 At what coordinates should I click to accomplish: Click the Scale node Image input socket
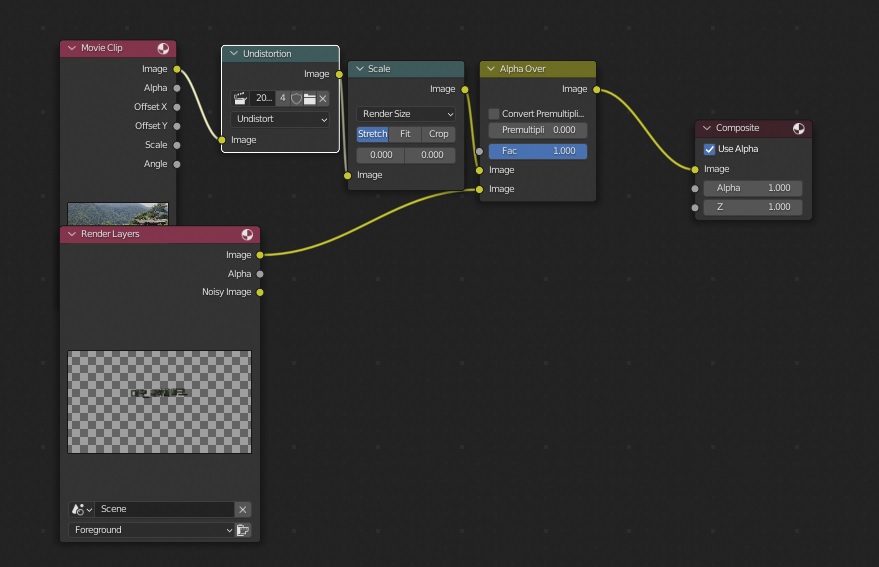[348, 176]
